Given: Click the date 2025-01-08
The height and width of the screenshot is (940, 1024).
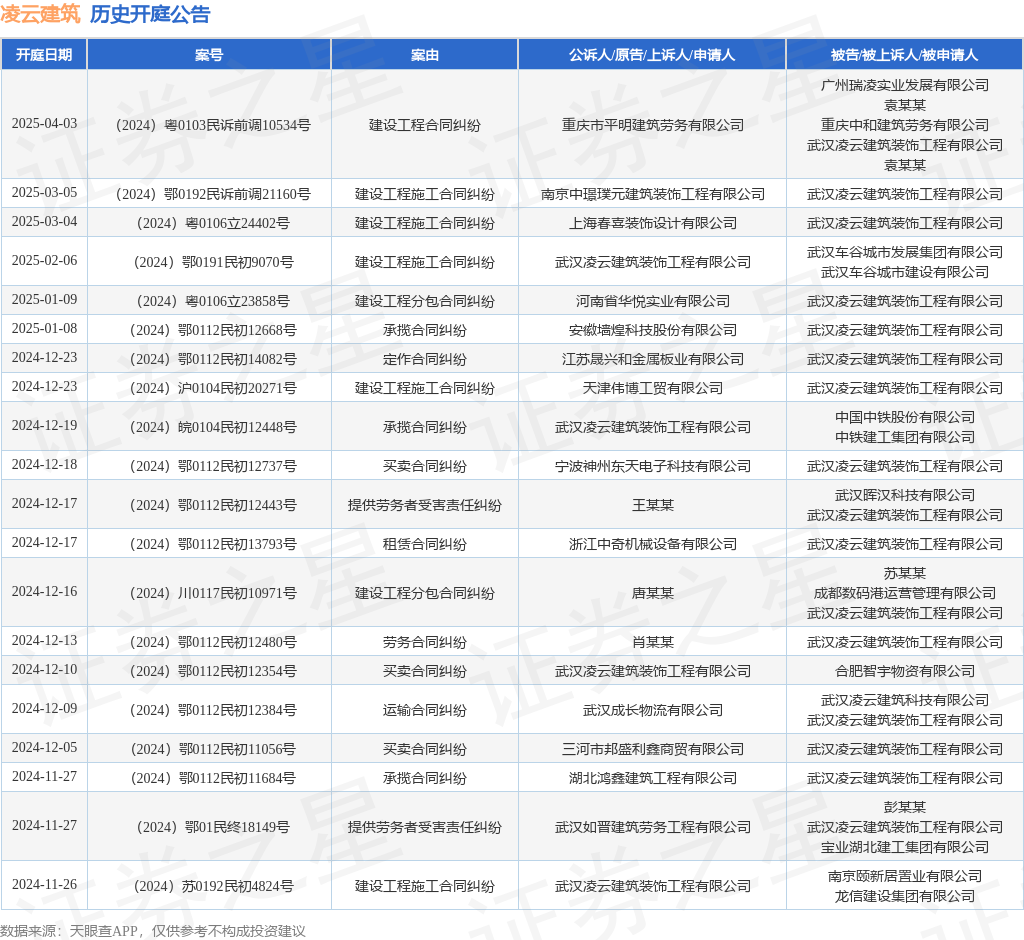Looking at the screenshot, I should point(44,329).
